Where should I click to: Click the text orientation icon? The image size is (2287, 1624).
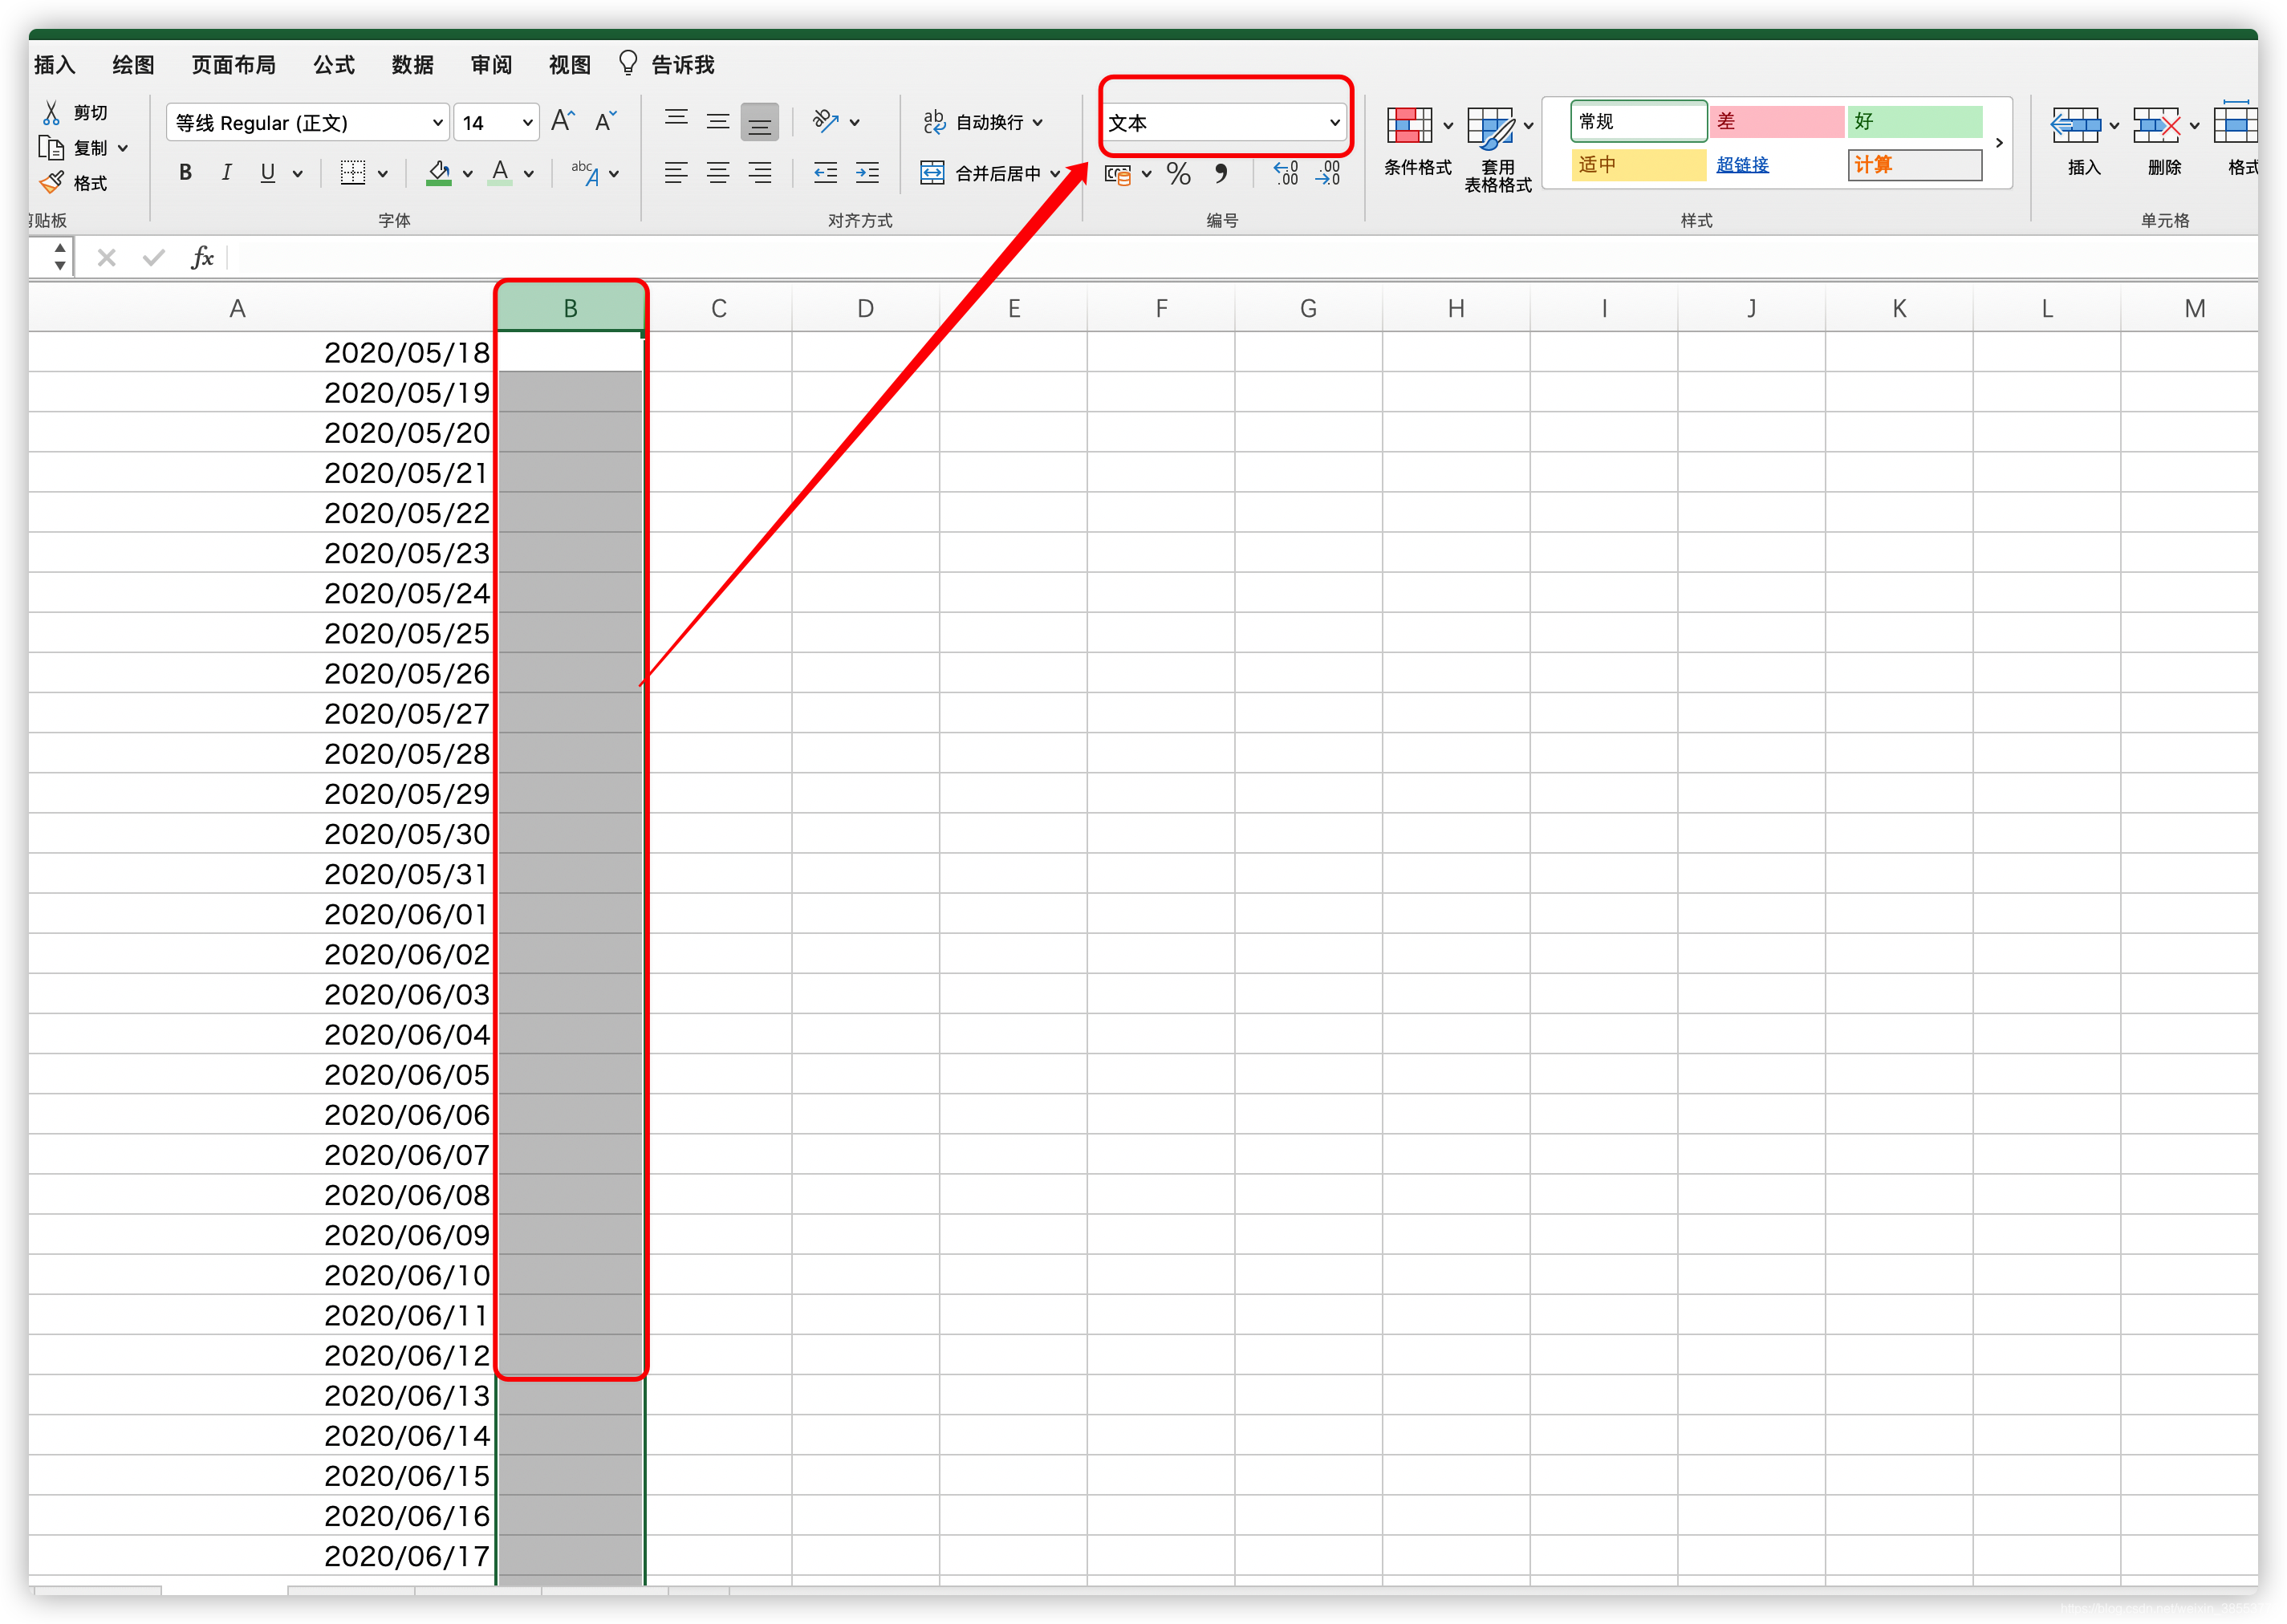point(825,121)
